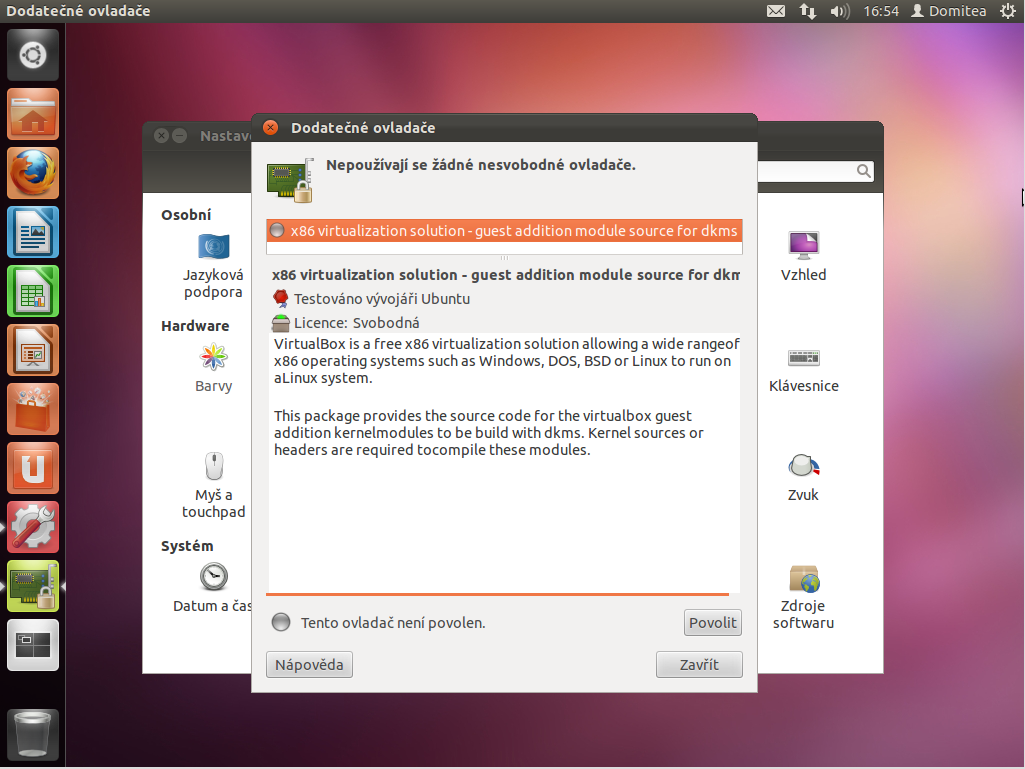1025x769 pixels.
Task: Open the network connection indicator menu
Action: pyautogui.click(x=808, y=11)
